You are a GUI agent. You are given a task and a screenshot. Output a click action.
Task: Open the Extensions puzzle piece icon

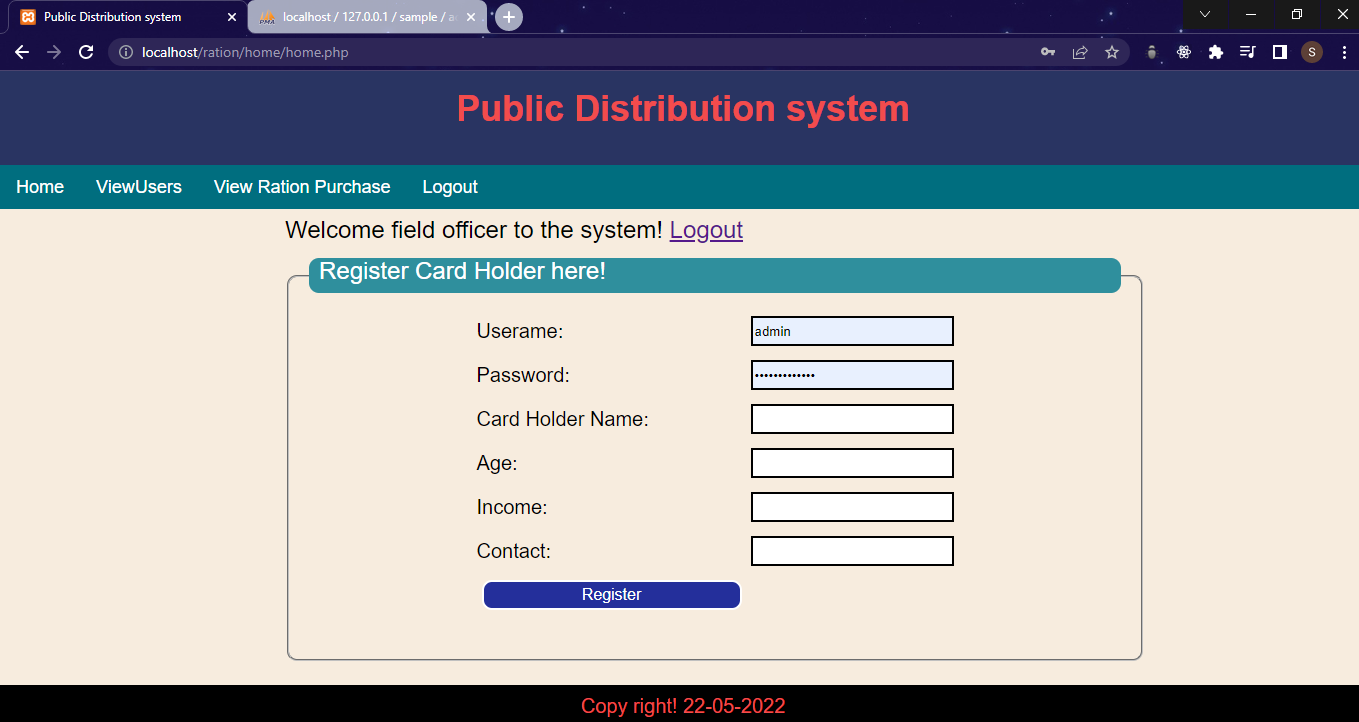click(1216, 52)
